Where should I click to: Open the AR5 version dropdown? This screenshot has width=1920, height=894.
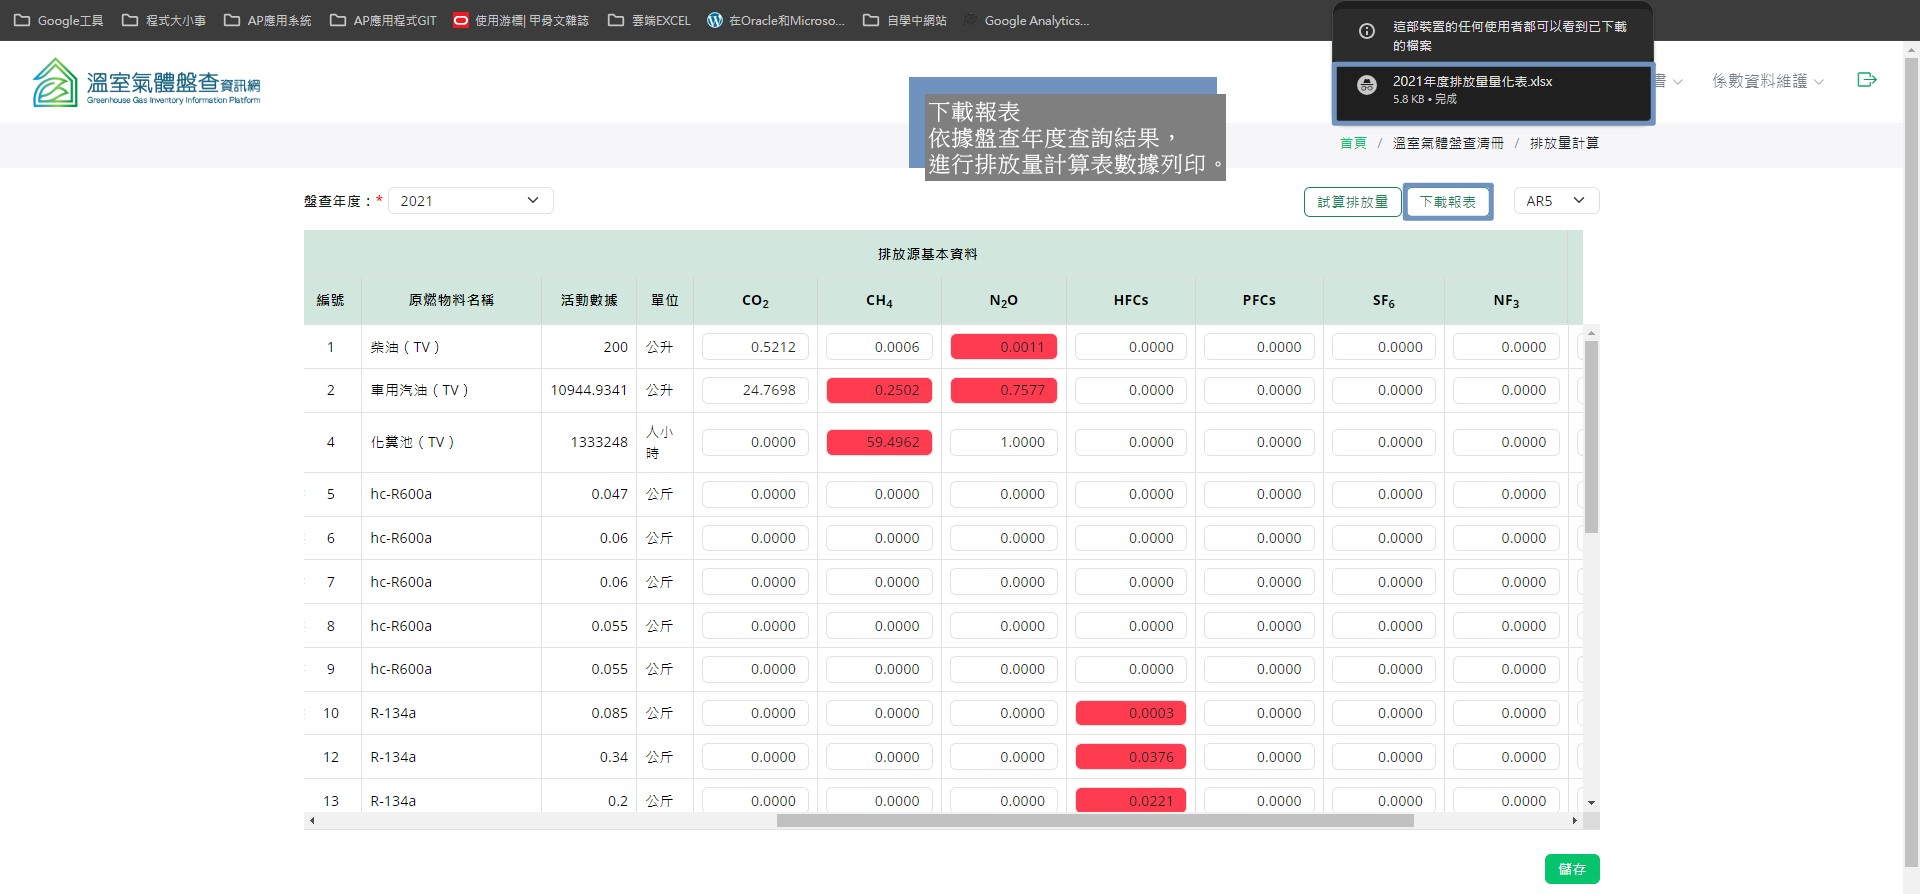pyautogui.click(x=1556, y=201)
